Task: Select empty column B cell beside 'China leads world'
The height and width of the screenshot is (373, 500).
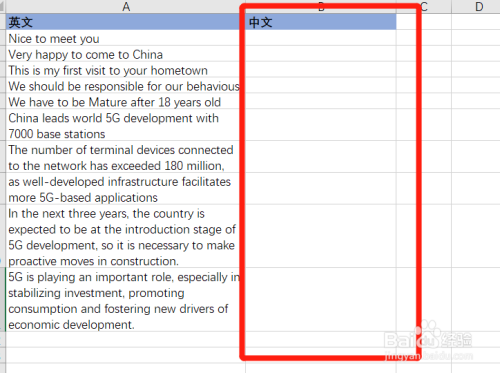Action: click(x=321, y=125)
